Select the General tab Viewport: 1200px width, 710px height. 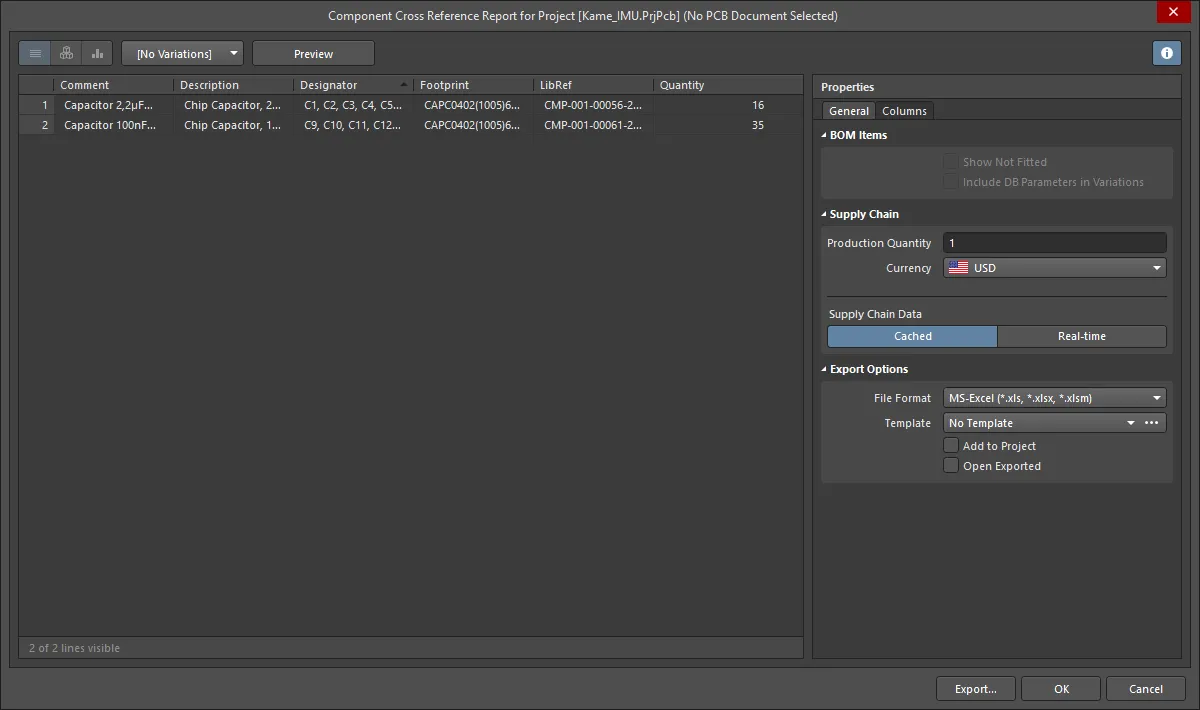click(848, 111)
